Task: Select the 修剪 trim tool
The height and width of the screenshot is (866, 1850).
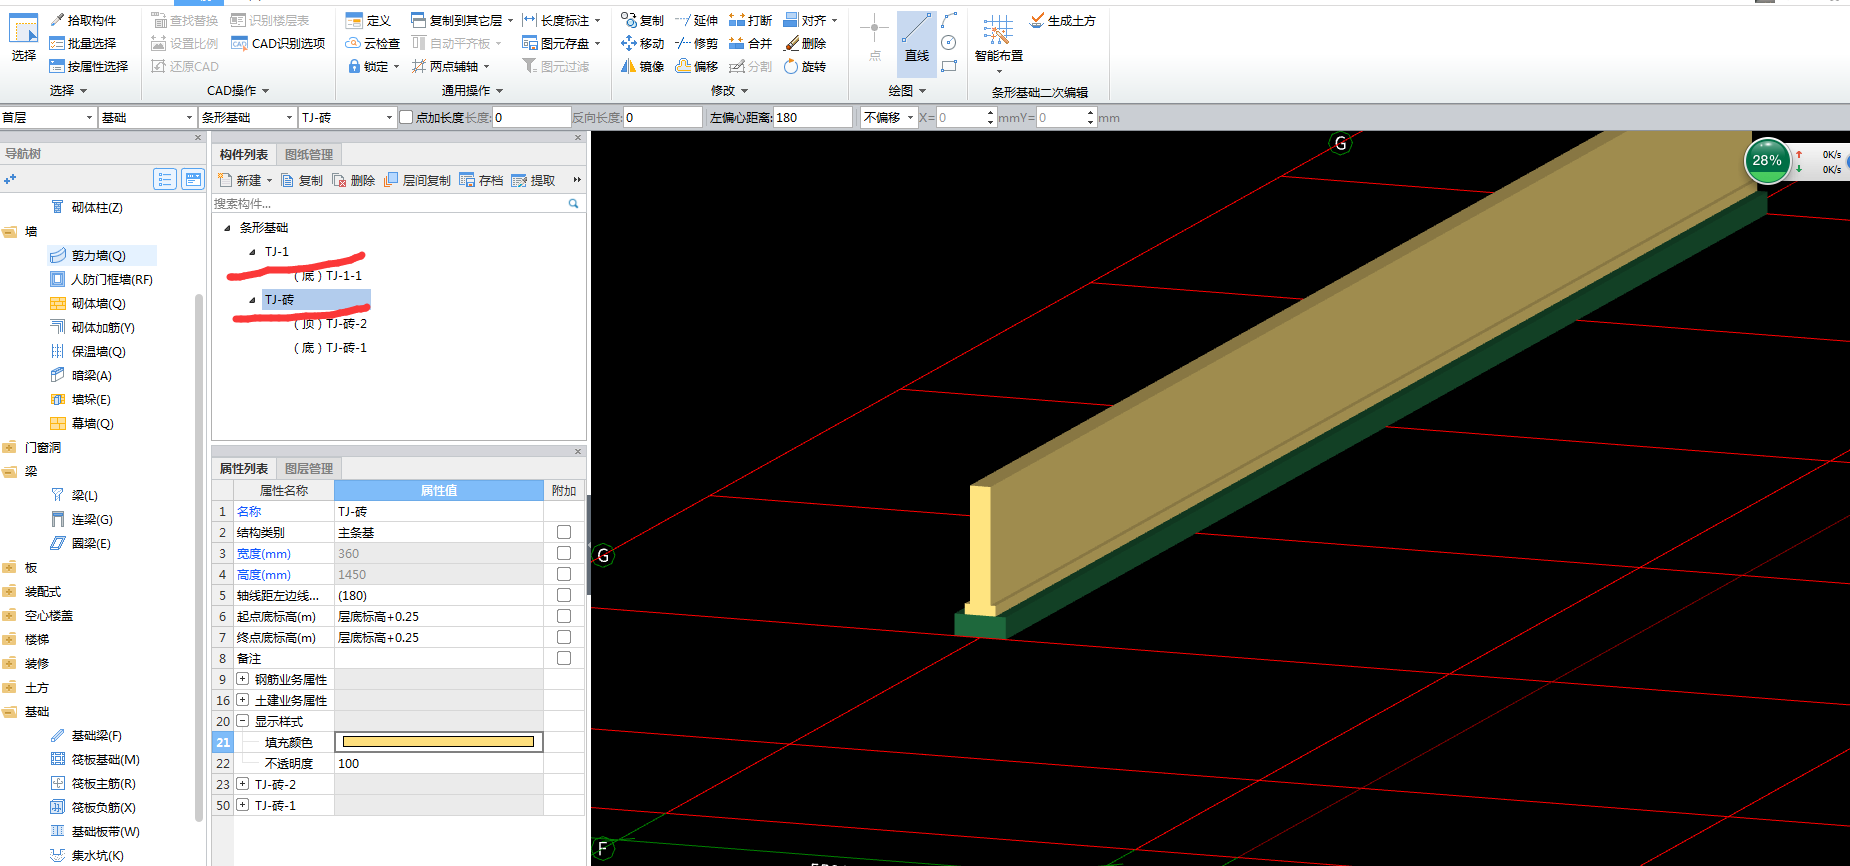Action: coord(696,43)
